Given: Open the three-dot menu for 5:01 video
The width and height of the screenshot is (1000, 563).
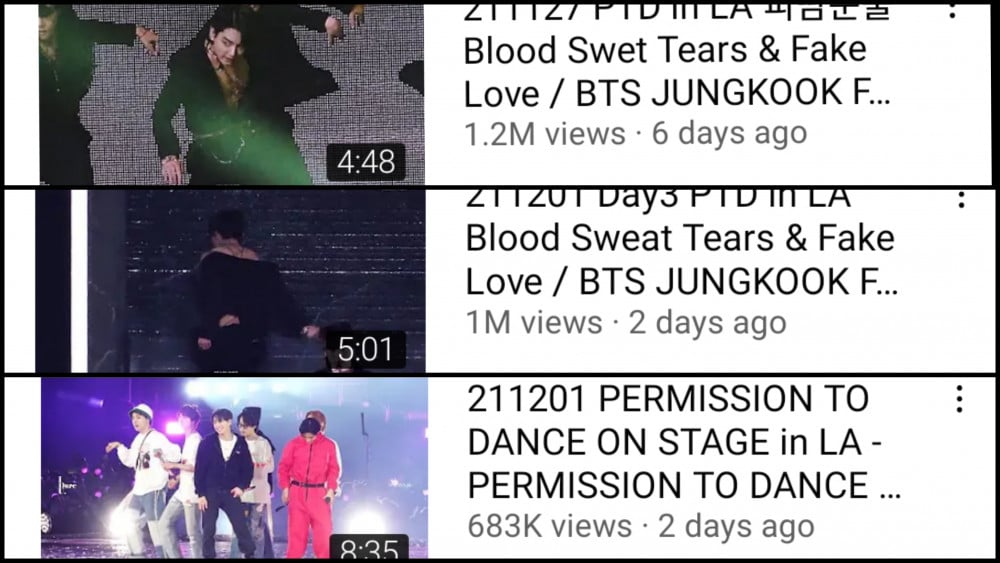Looking at the screenshot, I should (960, 199).
